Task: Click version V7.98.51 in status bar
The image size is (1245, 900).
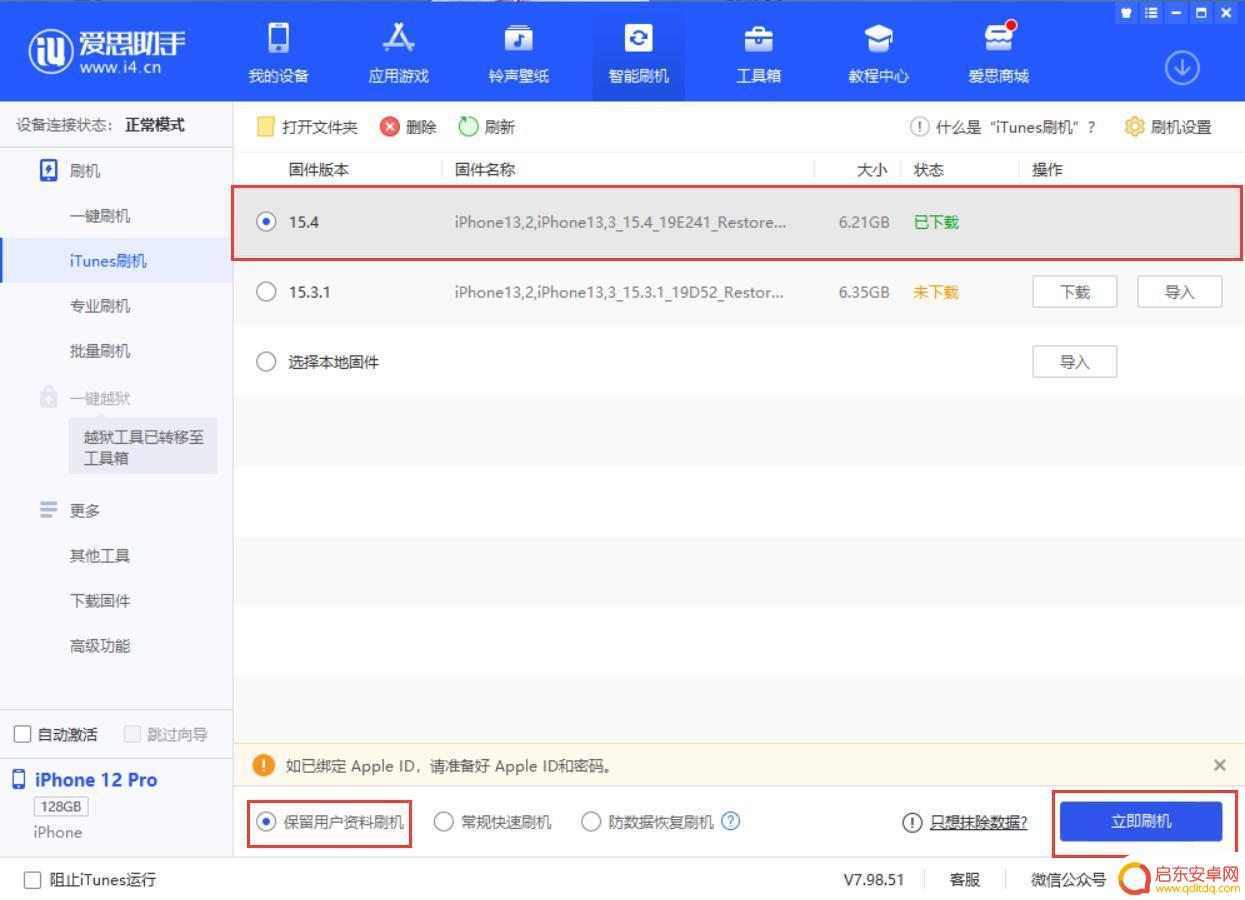Action: 874,880
